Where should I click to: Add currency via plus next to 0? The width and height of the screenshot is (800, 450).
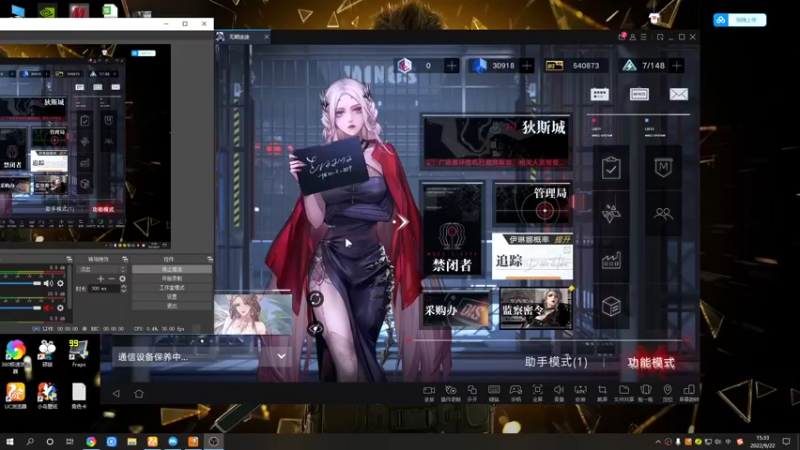[x=451, y=66]
